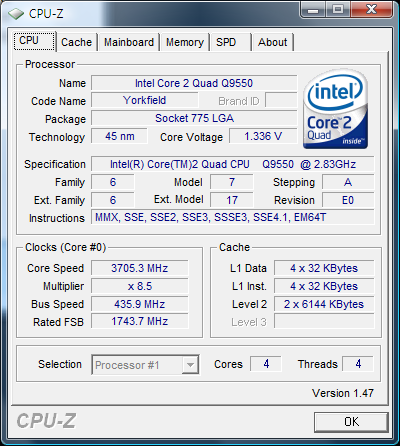Image resolution: width=400 pixels, height=446 pixels.
Task: Click the Family value field
Action: pos(113,182)
